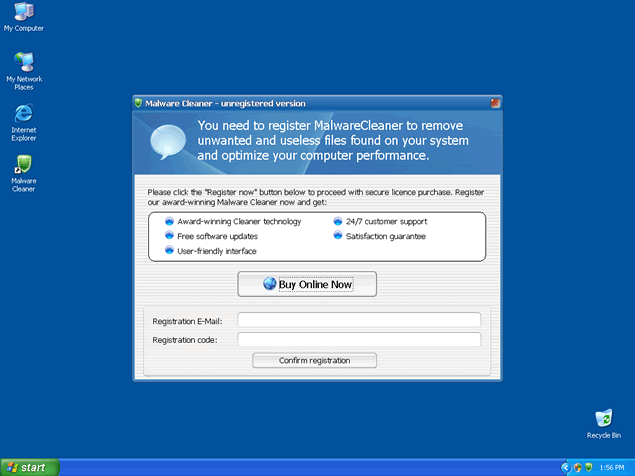Viewport: 635px width, 476px height.
Task: Expand hidden system tray icons arrow
Action: coord(566,468)
